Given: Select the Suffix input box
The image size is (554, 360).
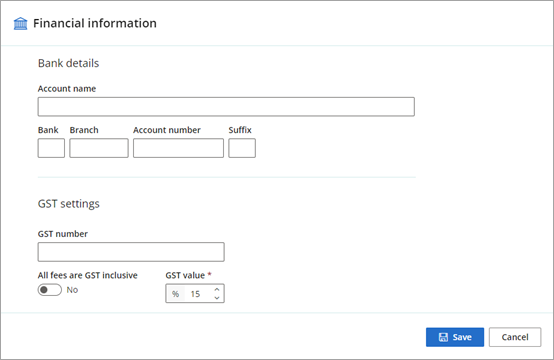Looking at the screenshot, I should pos(242,148).
